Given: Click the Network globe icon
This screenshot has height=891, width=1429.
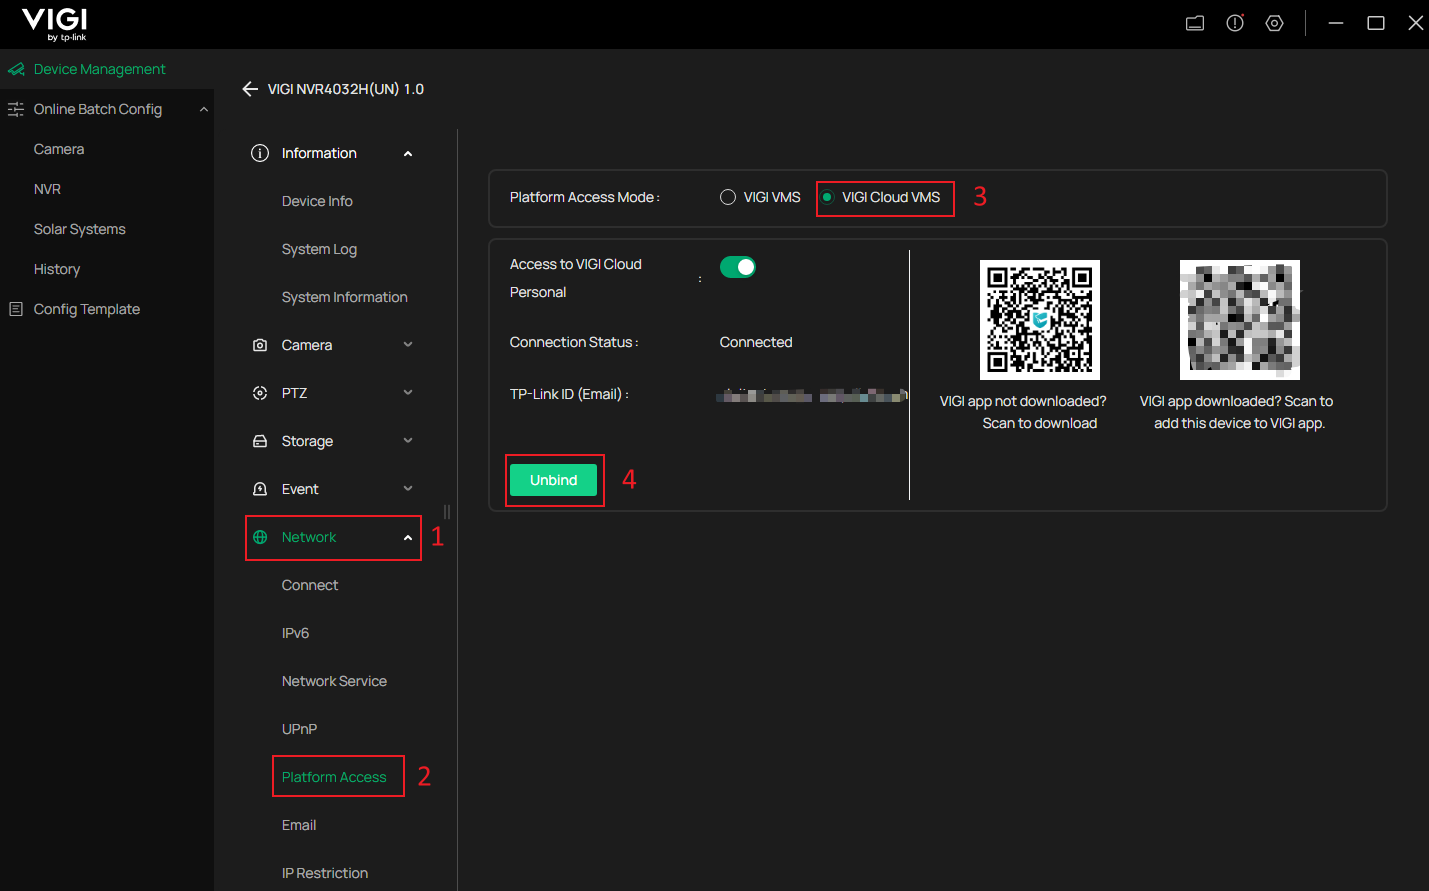Looking at the screenshot, I should pos(260,537).
